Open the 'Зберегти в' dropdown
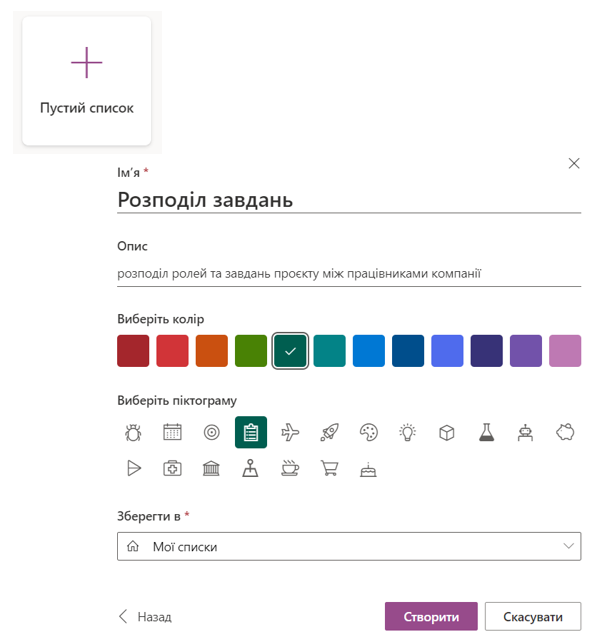 [x=349, y=546]
